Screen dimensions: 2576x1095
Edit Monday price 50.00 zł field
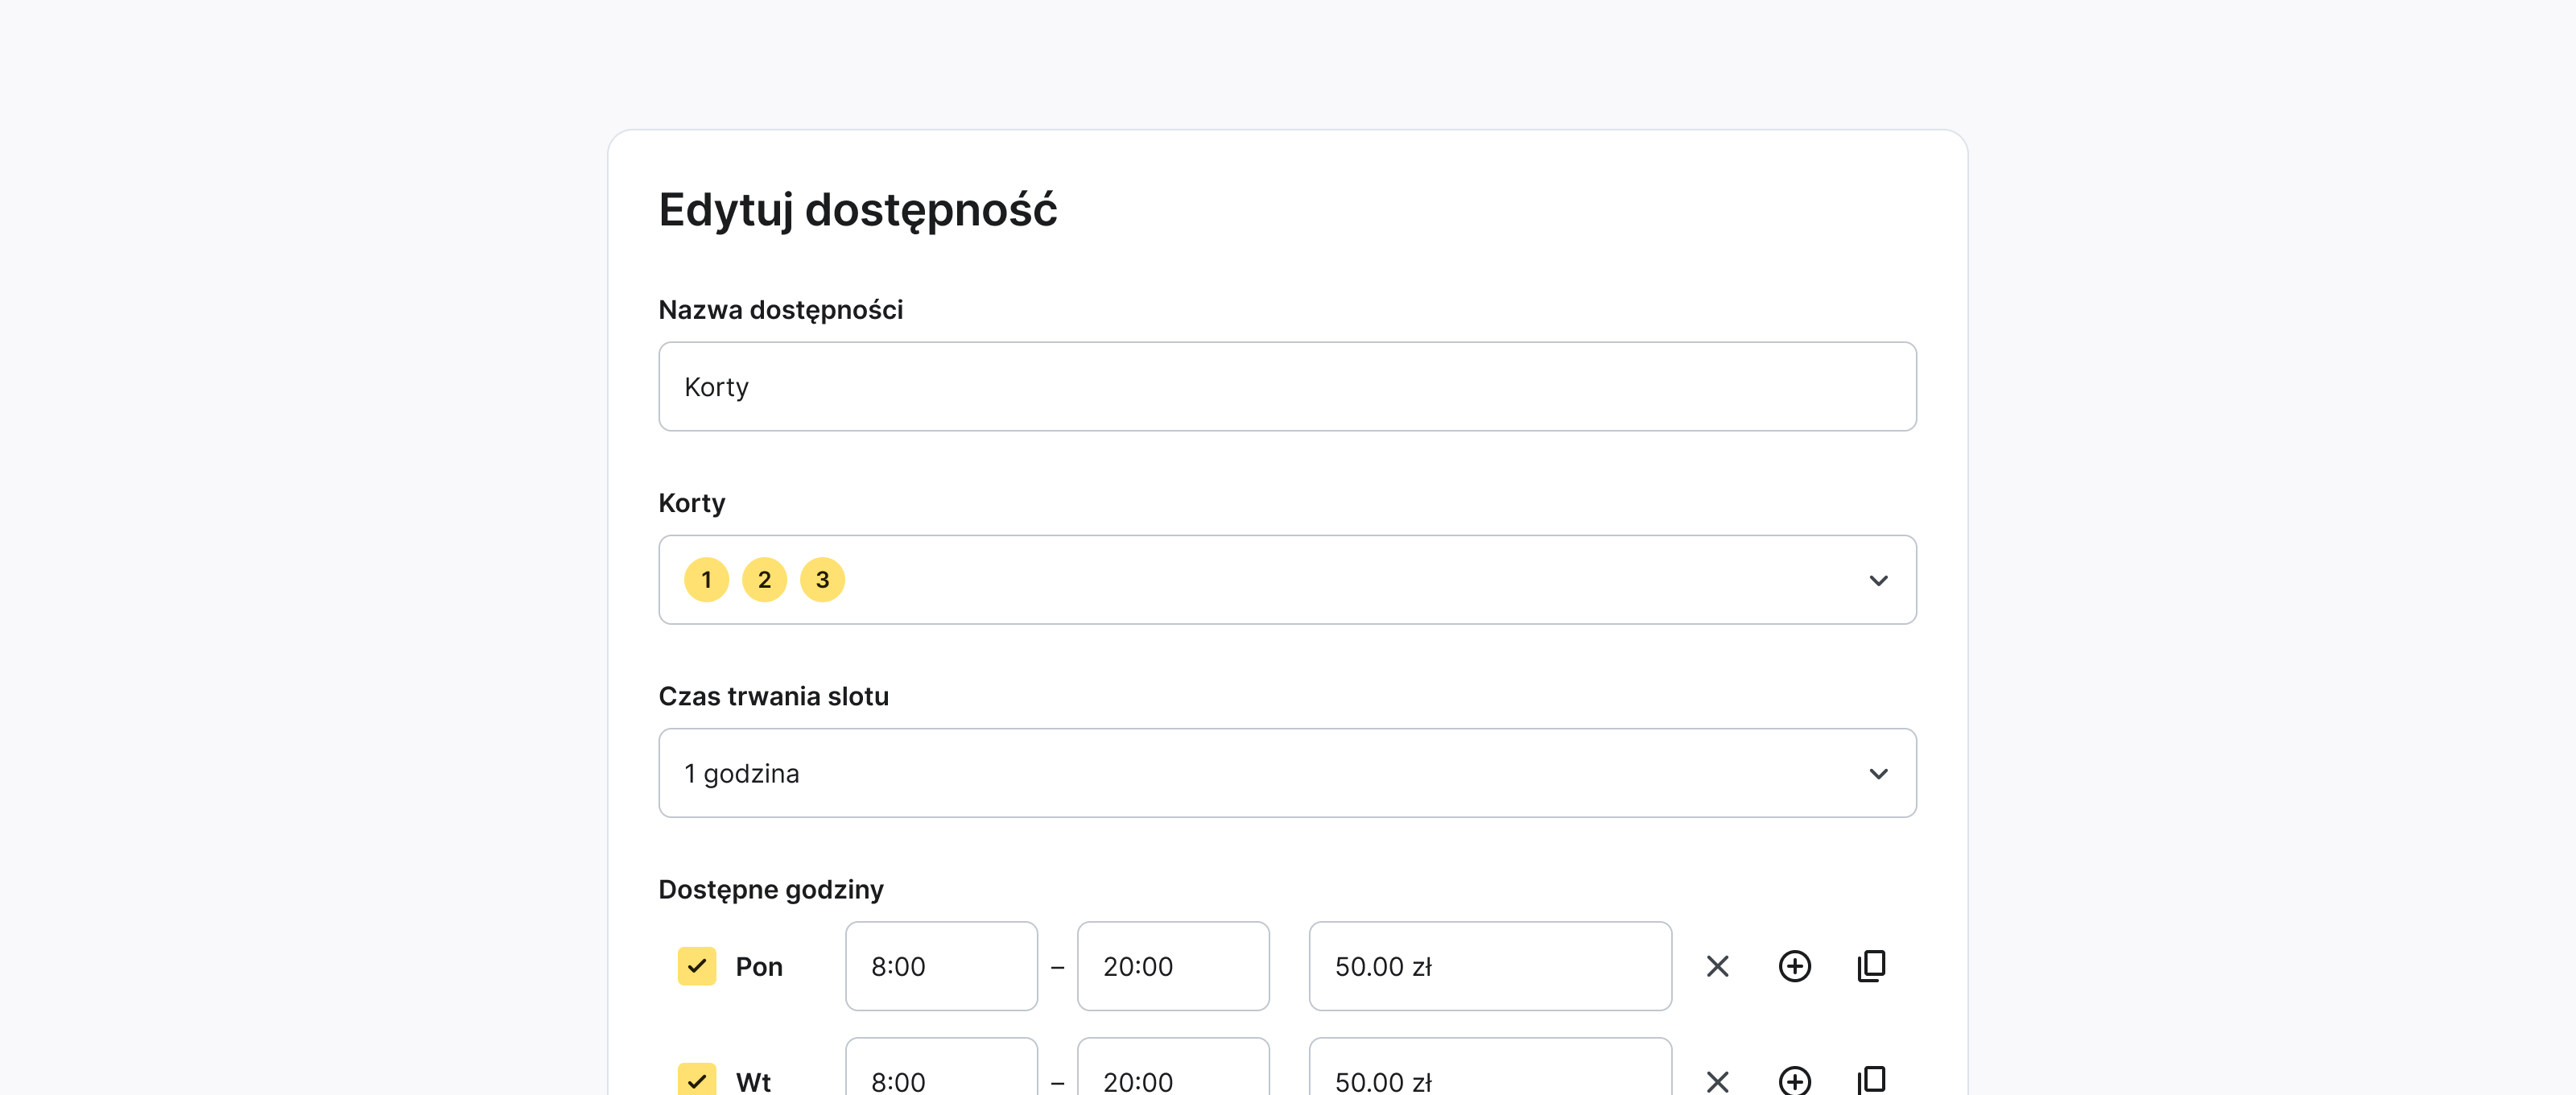(1489, 966)
